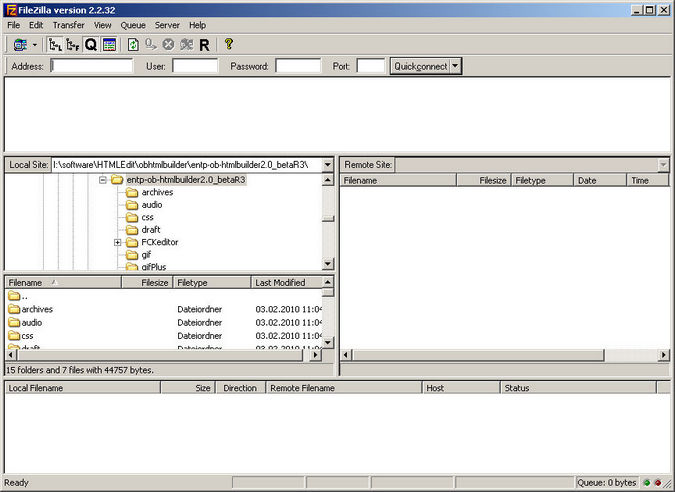
Task: Click local file list horizontal scrollbar thumb
Action: coord(160,355)
